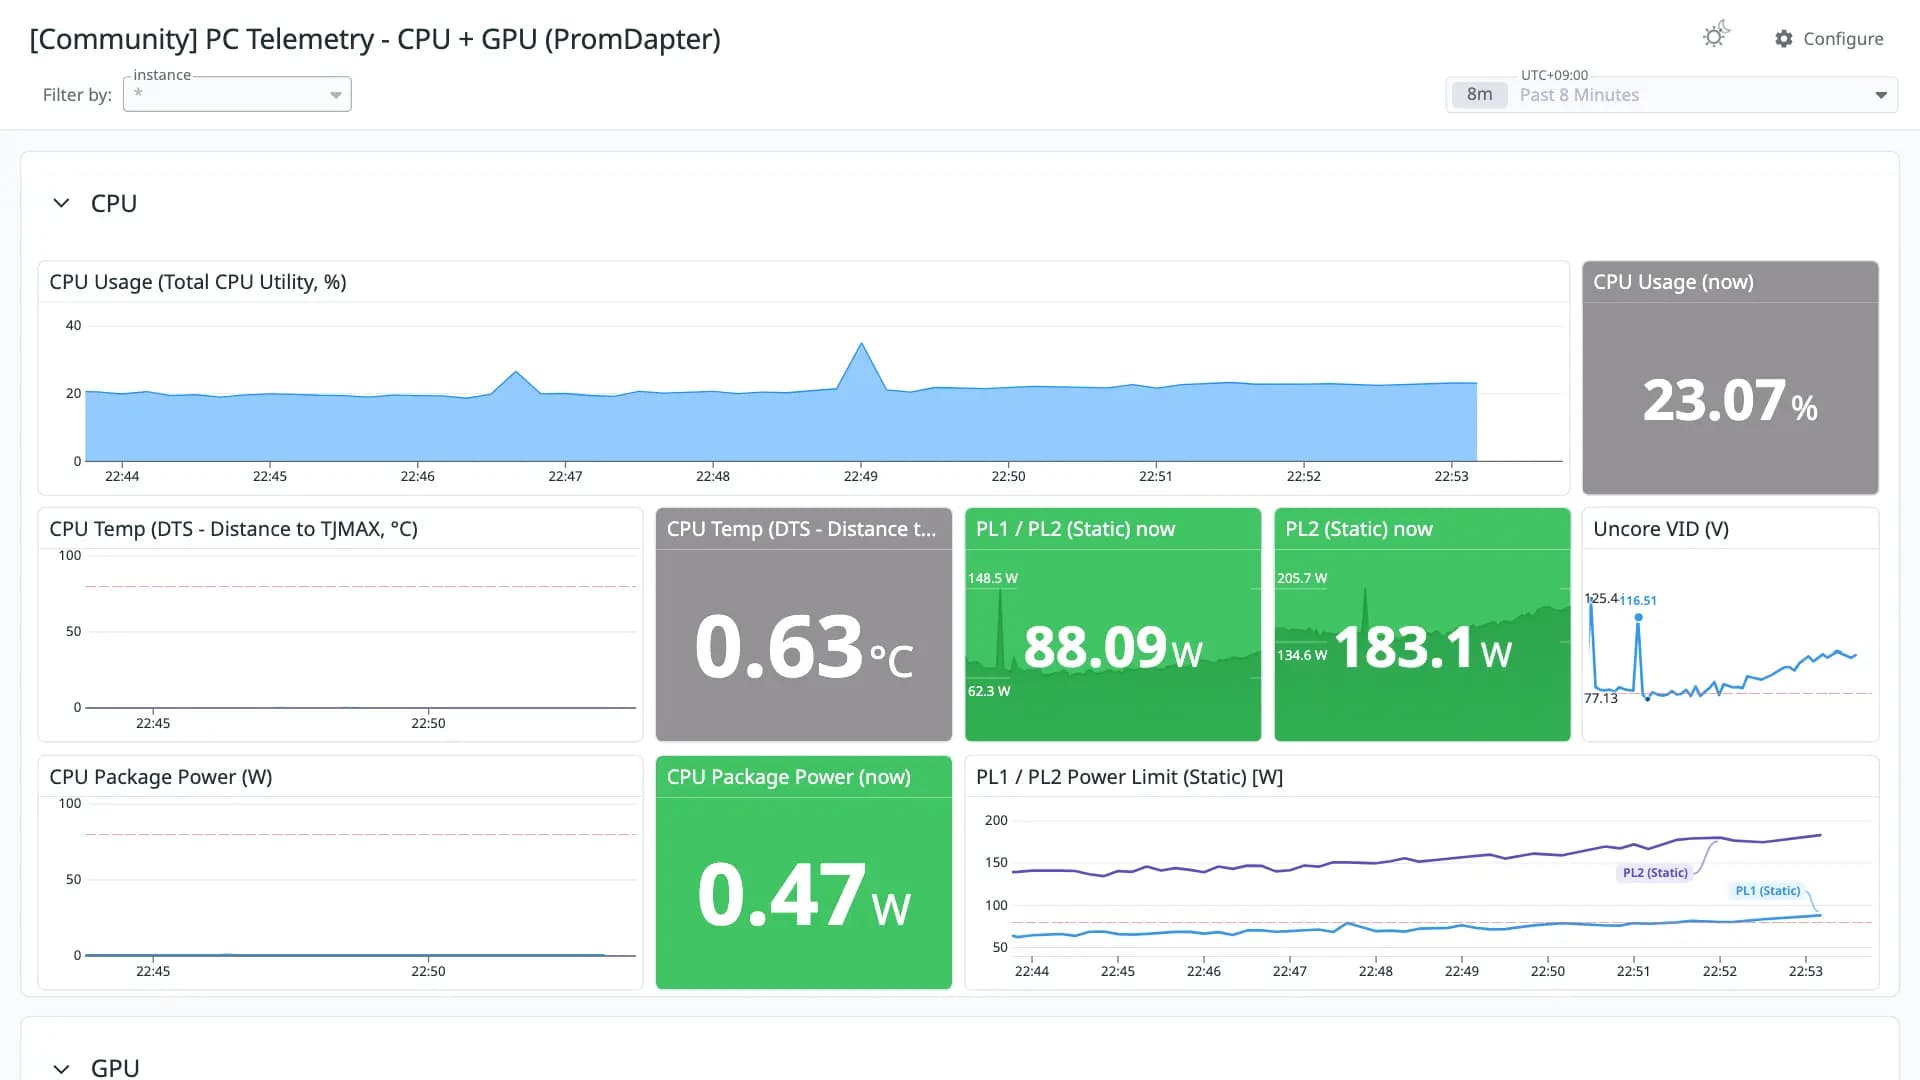Click the 148.5 W max label
The image size is (1920, 1080).
click(992, 578)
